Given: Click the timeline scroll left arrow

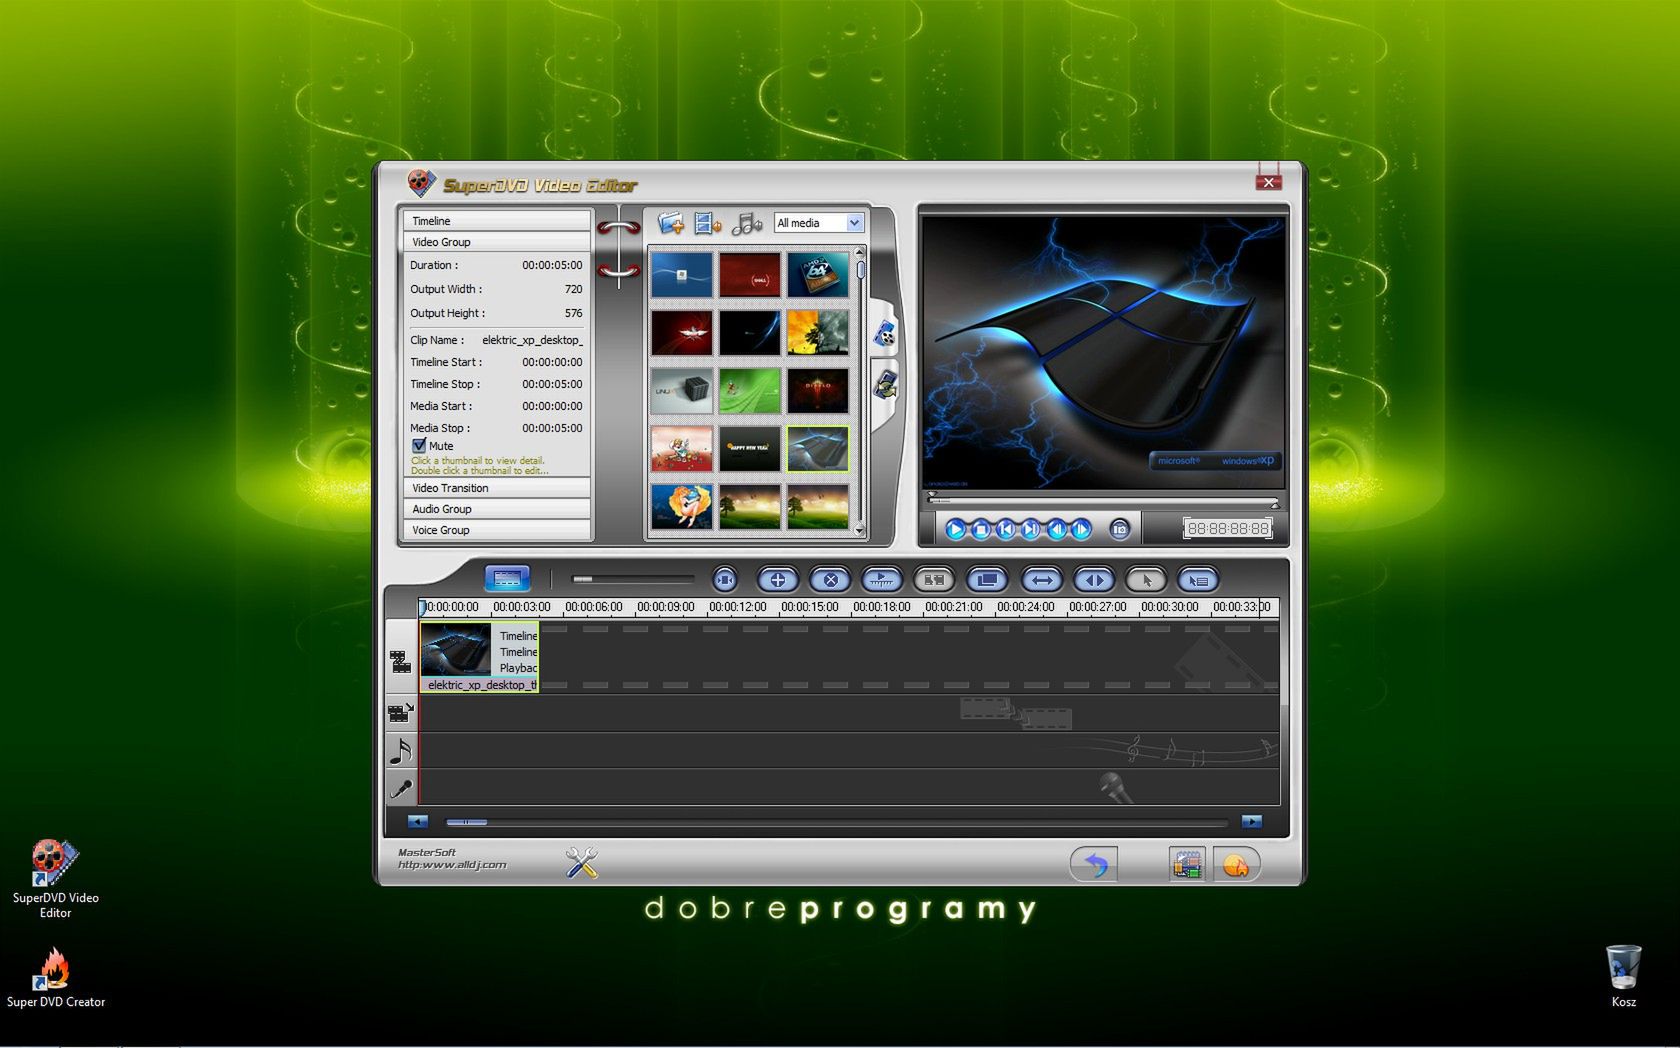Looking at the screenshot, I should 418,822.
